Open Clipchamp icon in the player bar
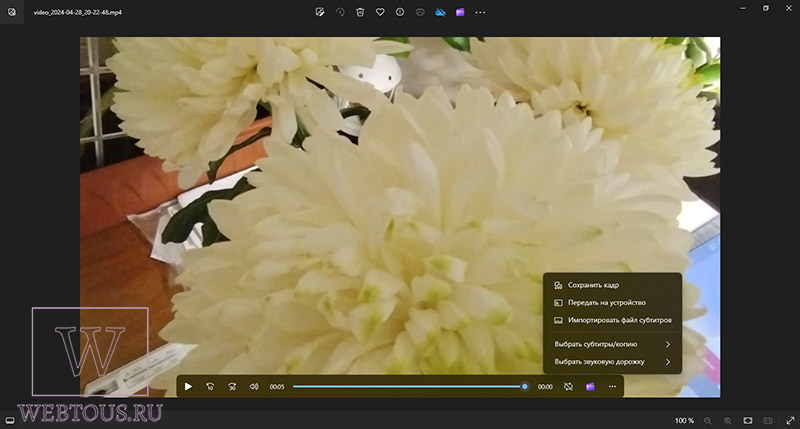Viewport: 800px width, 429px height. click(x=590, y=387)
